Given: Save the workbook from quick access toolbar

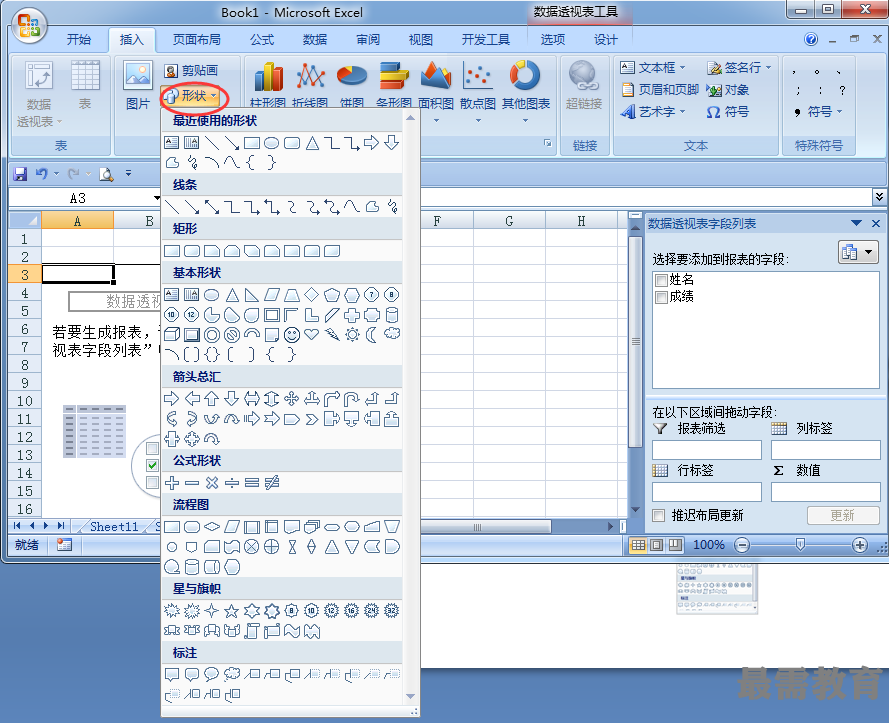Looking at the screenshot, I should pos(20,174).
